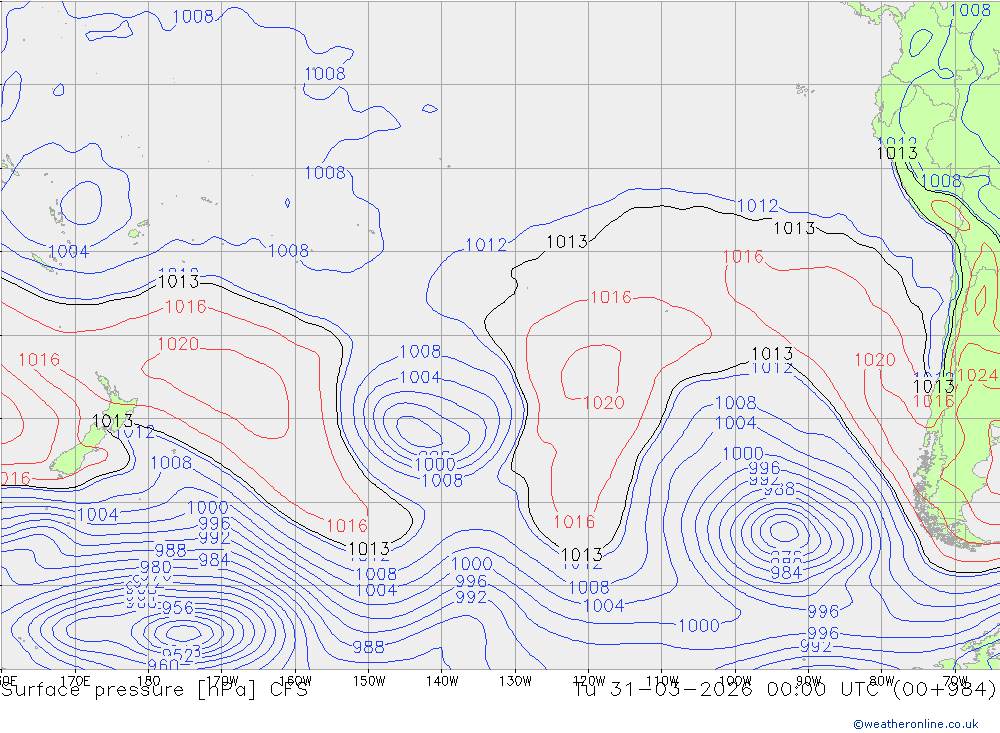The width and height of the screenshot is (1000, 733).
Task: Select the 120W longitude axis label
Action: coord(589,681)
